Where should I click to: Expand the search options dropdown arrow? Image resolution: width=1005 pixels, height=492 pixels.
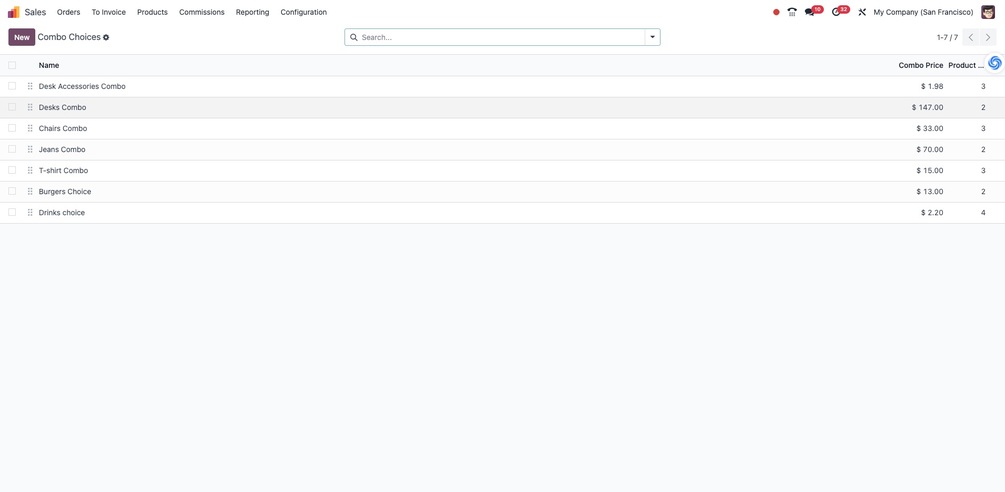(x=652, y=37)
